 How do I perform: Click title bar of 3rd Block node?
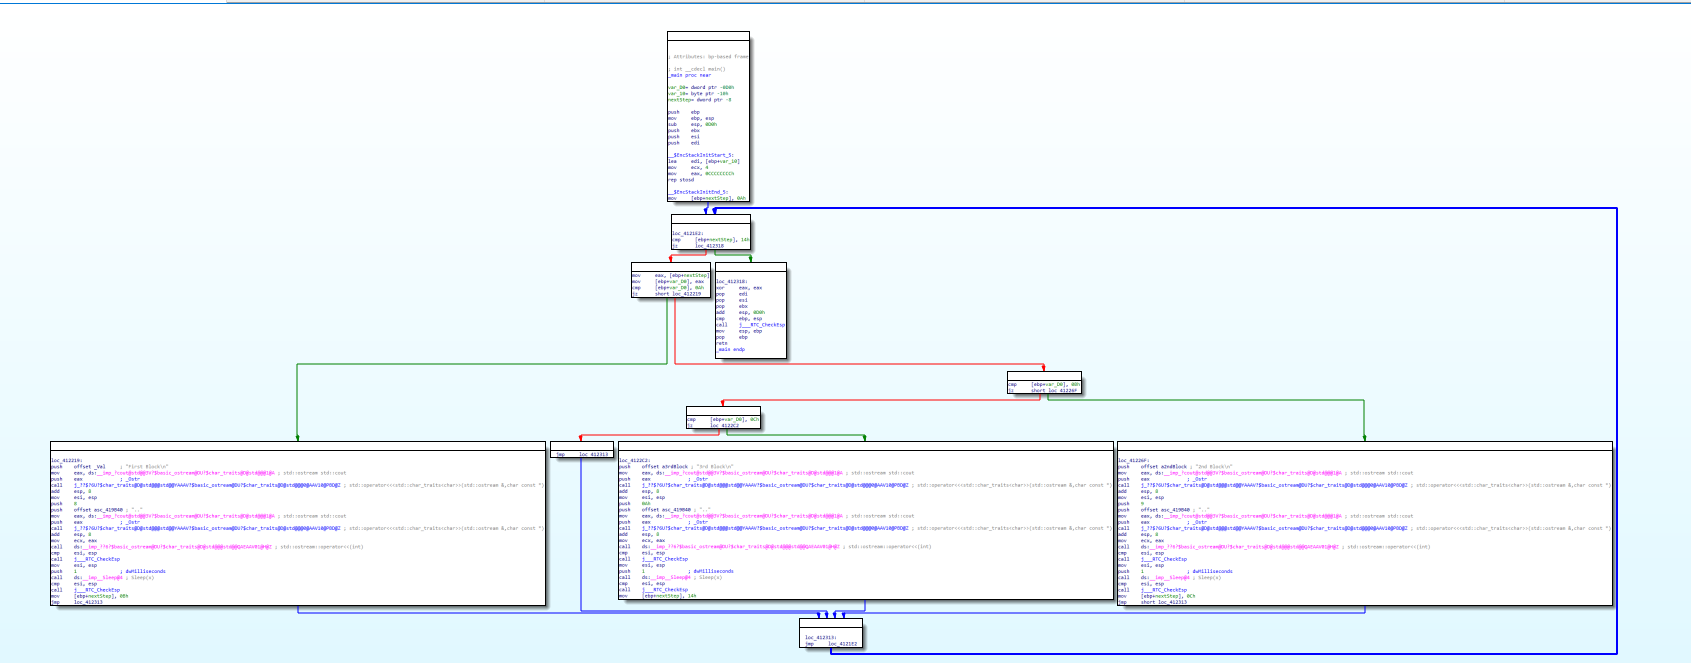tap(864, 446)
